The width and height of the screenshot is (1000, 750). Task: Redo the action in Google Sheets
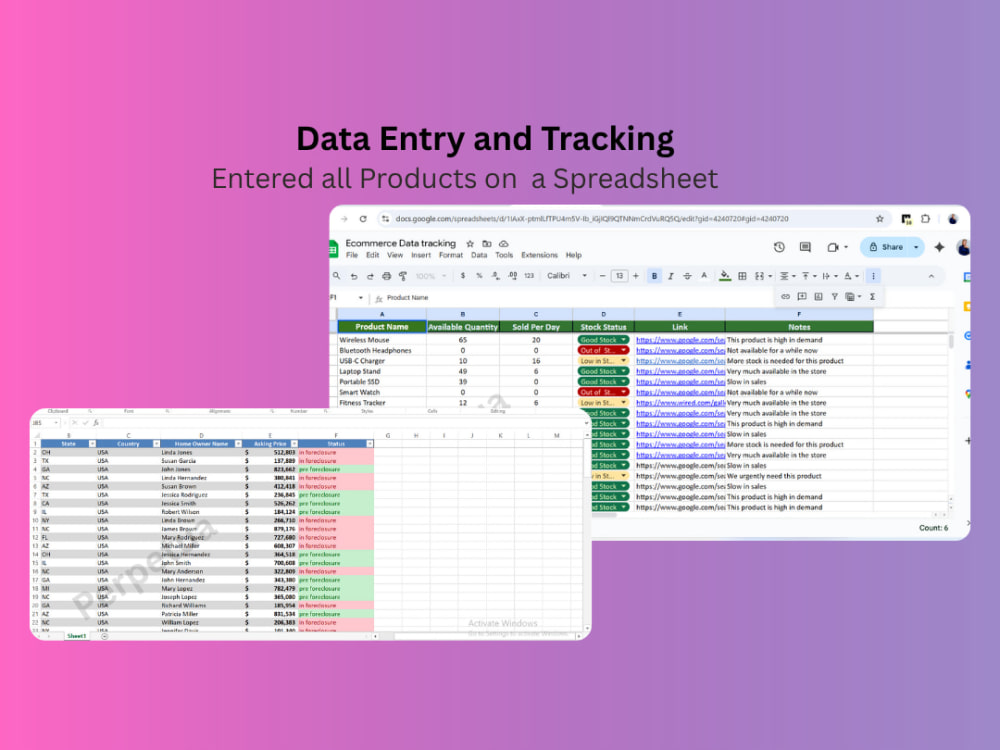(370, 276)
